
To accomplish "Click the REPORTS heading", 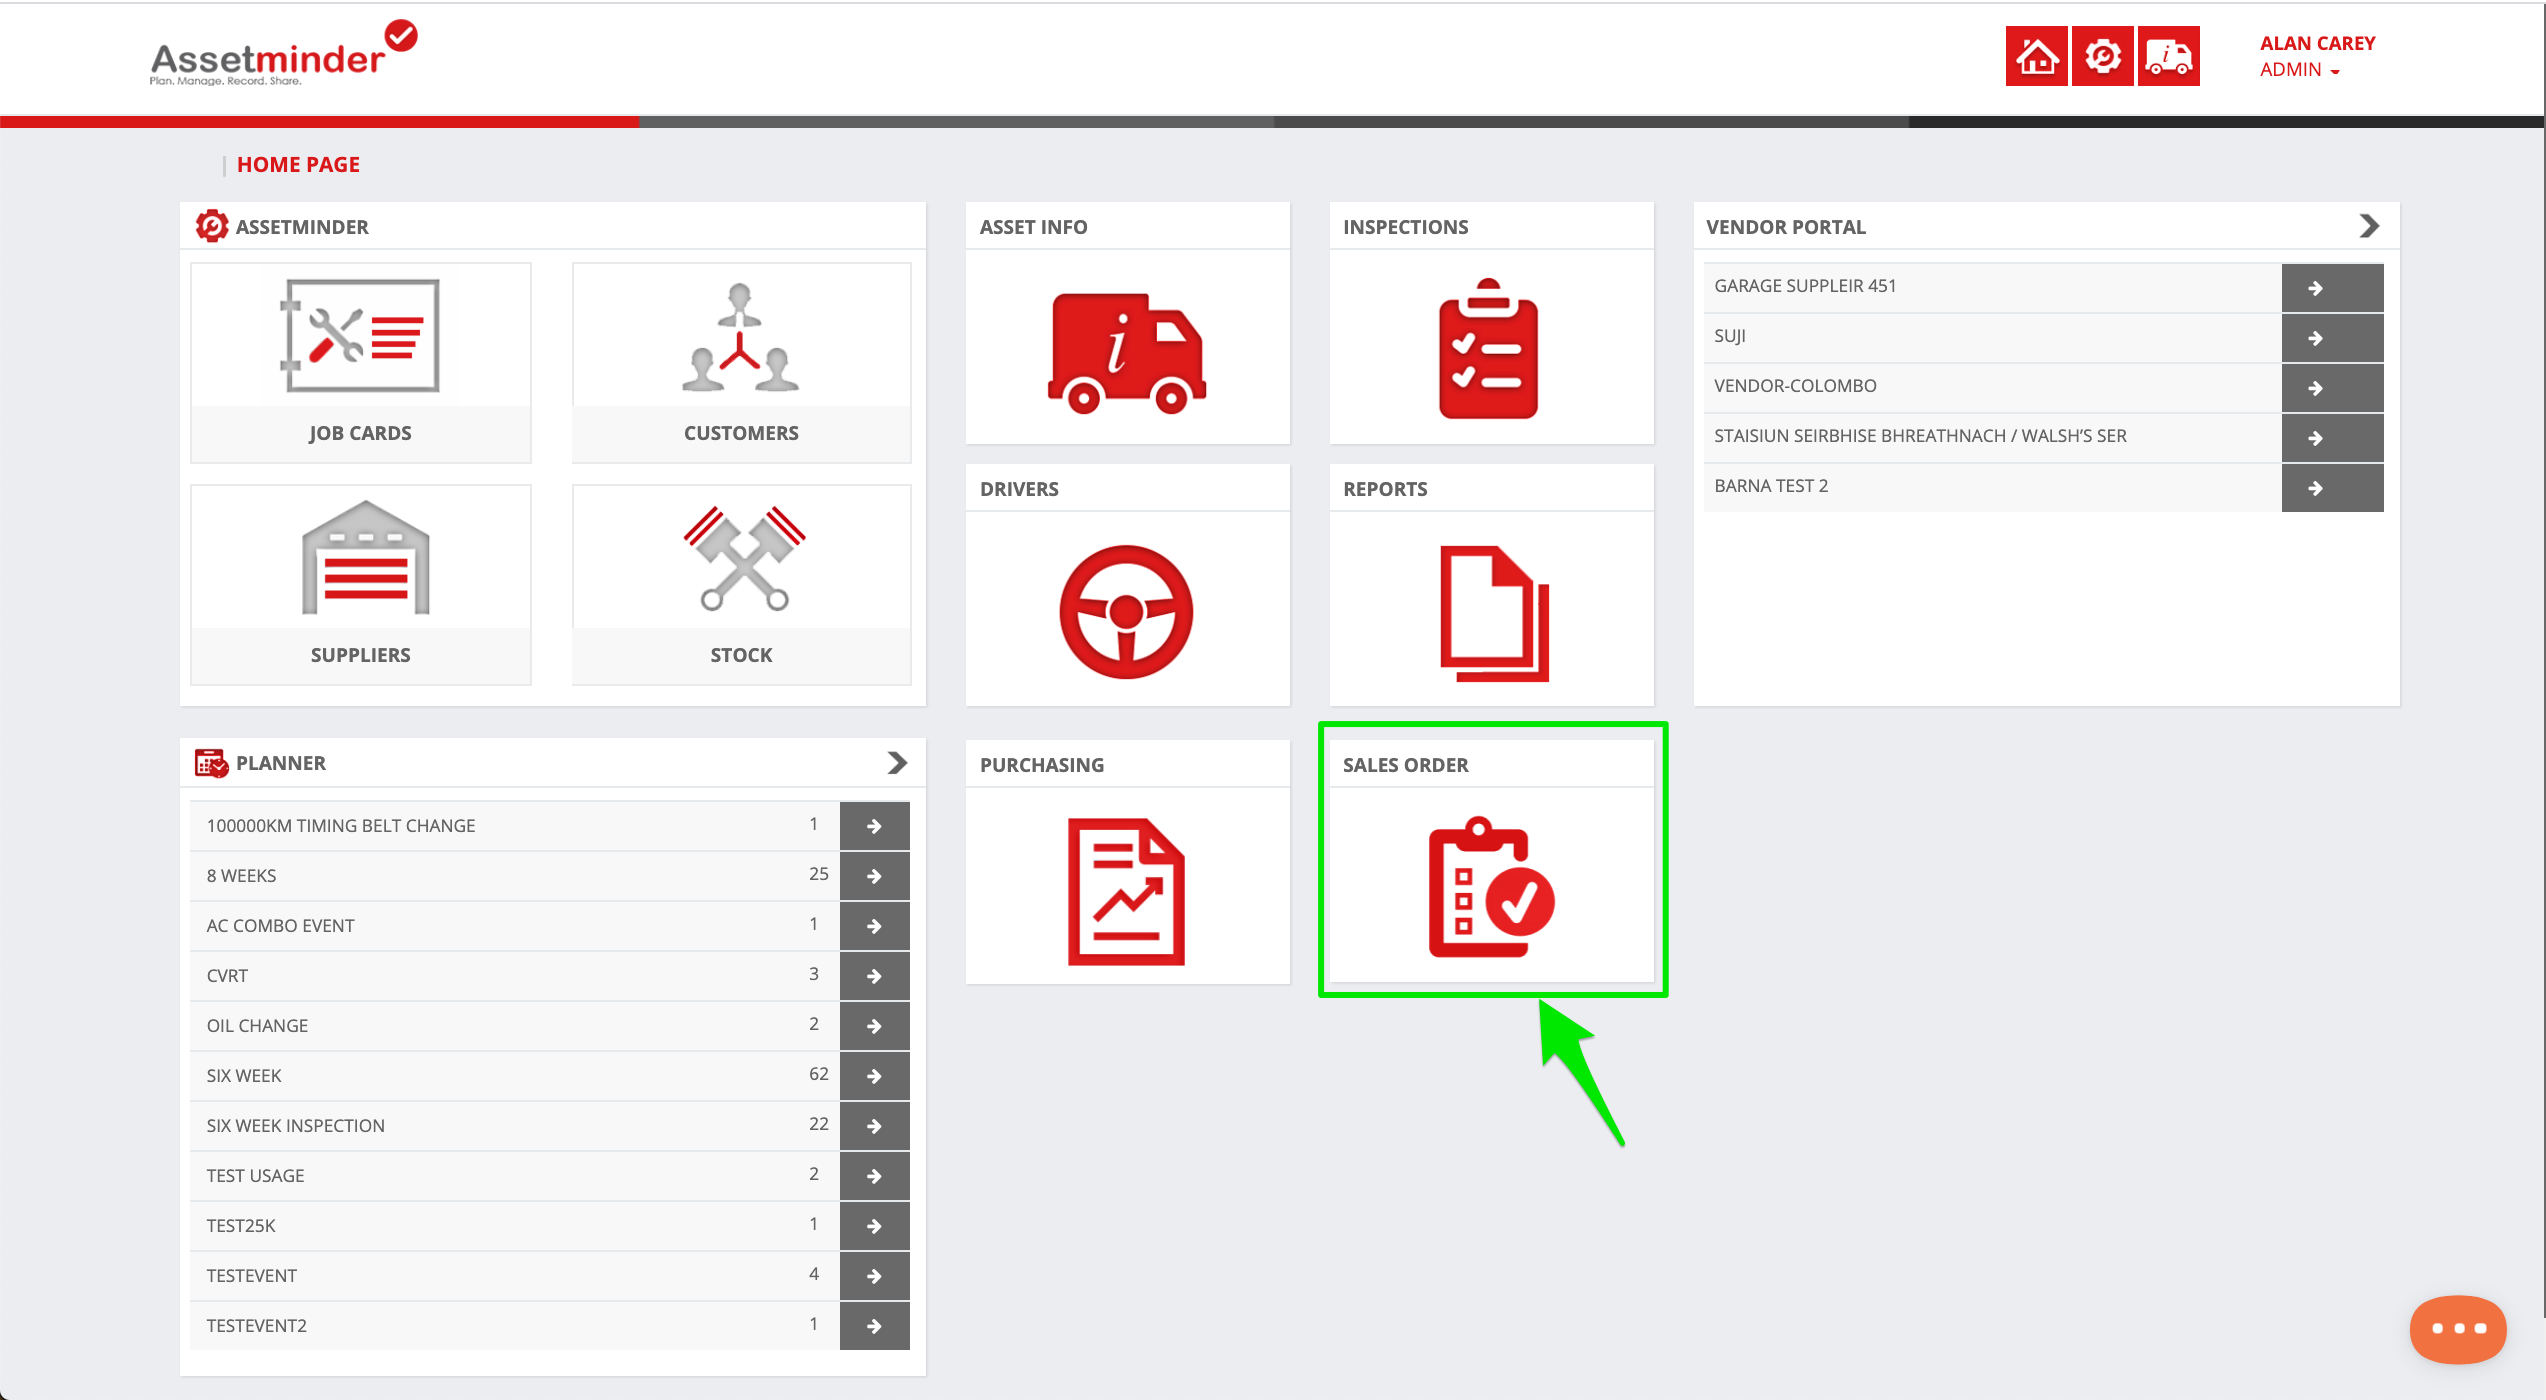I will 1385,489.
